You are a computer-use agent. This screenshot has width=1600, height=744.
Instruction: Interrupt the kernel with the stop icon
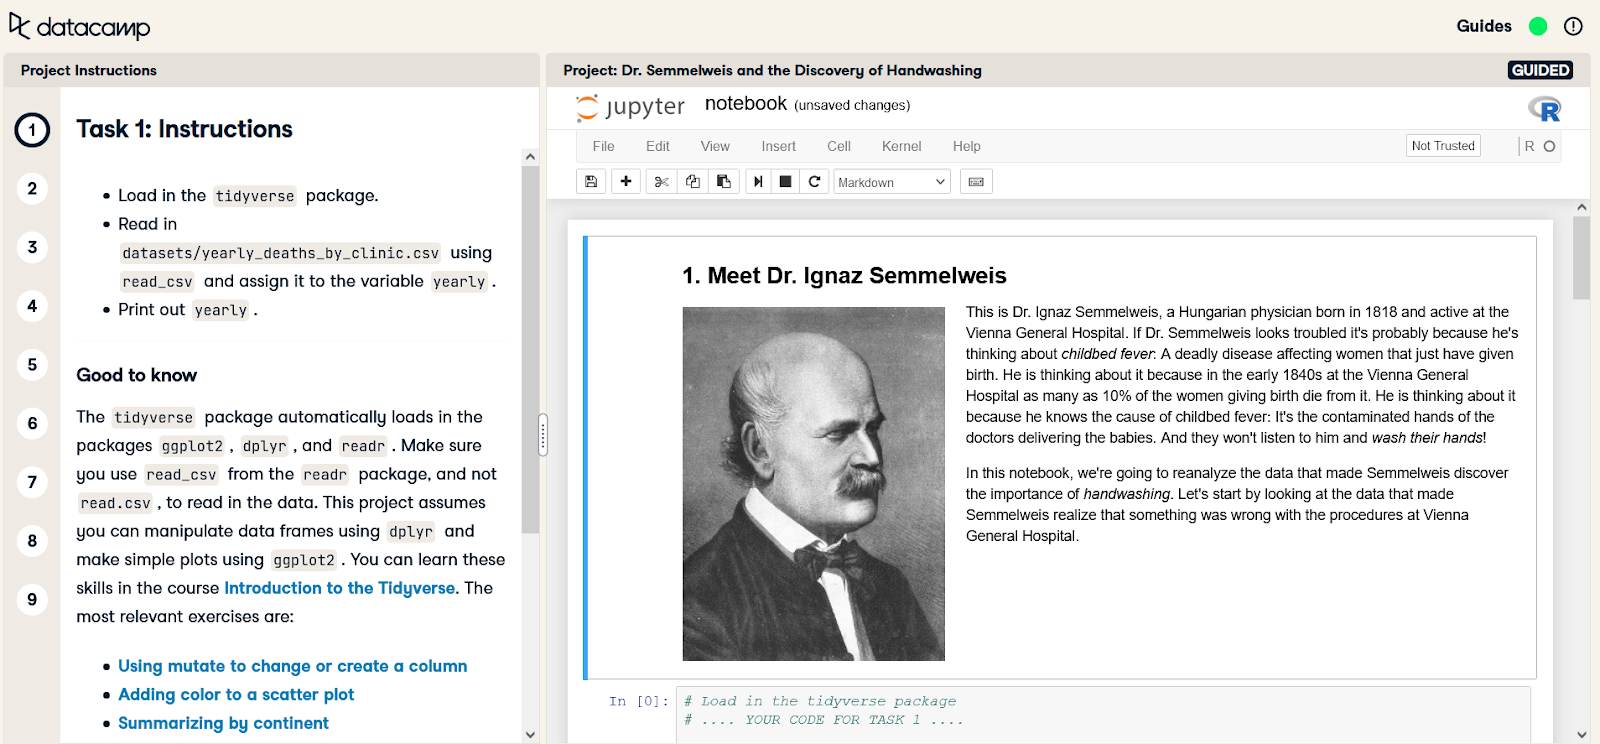(x=786, y=182)
